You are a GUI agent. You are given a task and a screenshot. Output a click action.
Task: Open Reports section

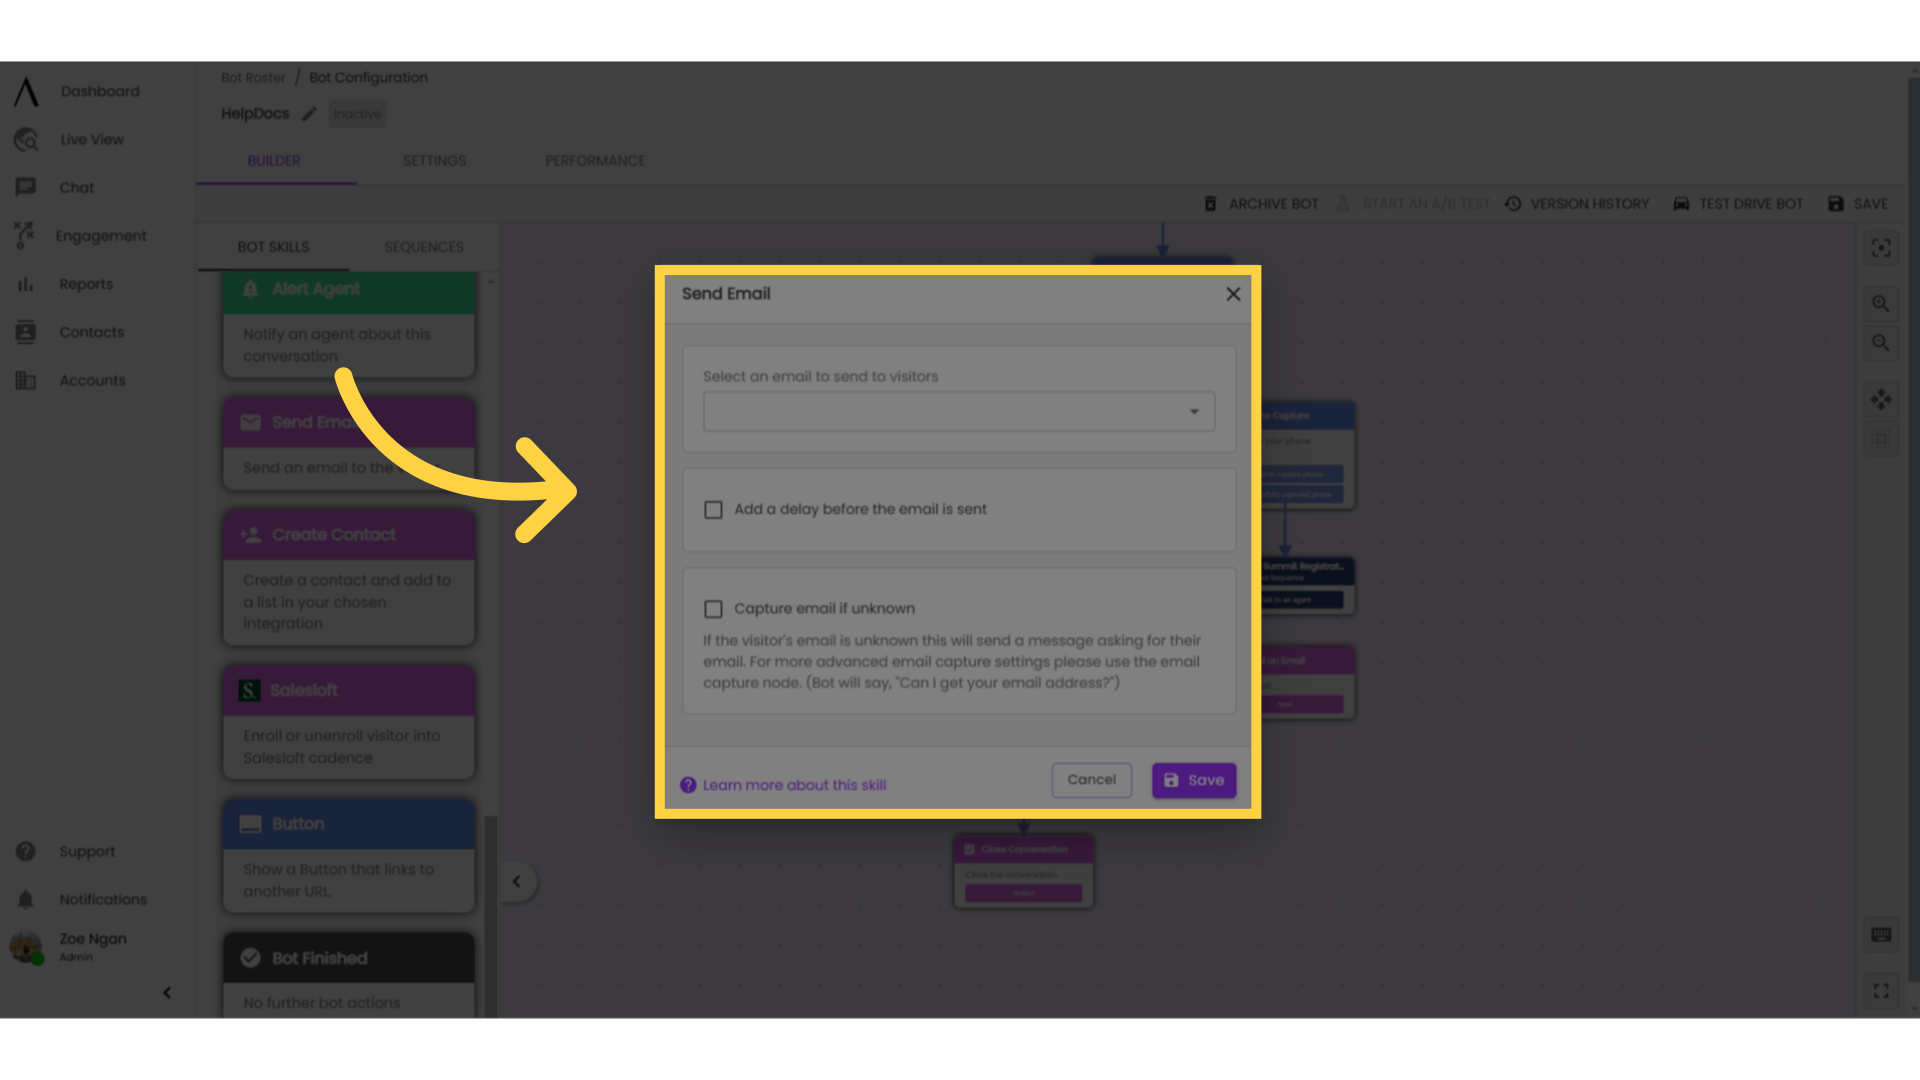pyautogui.click(x=84, y=284)
